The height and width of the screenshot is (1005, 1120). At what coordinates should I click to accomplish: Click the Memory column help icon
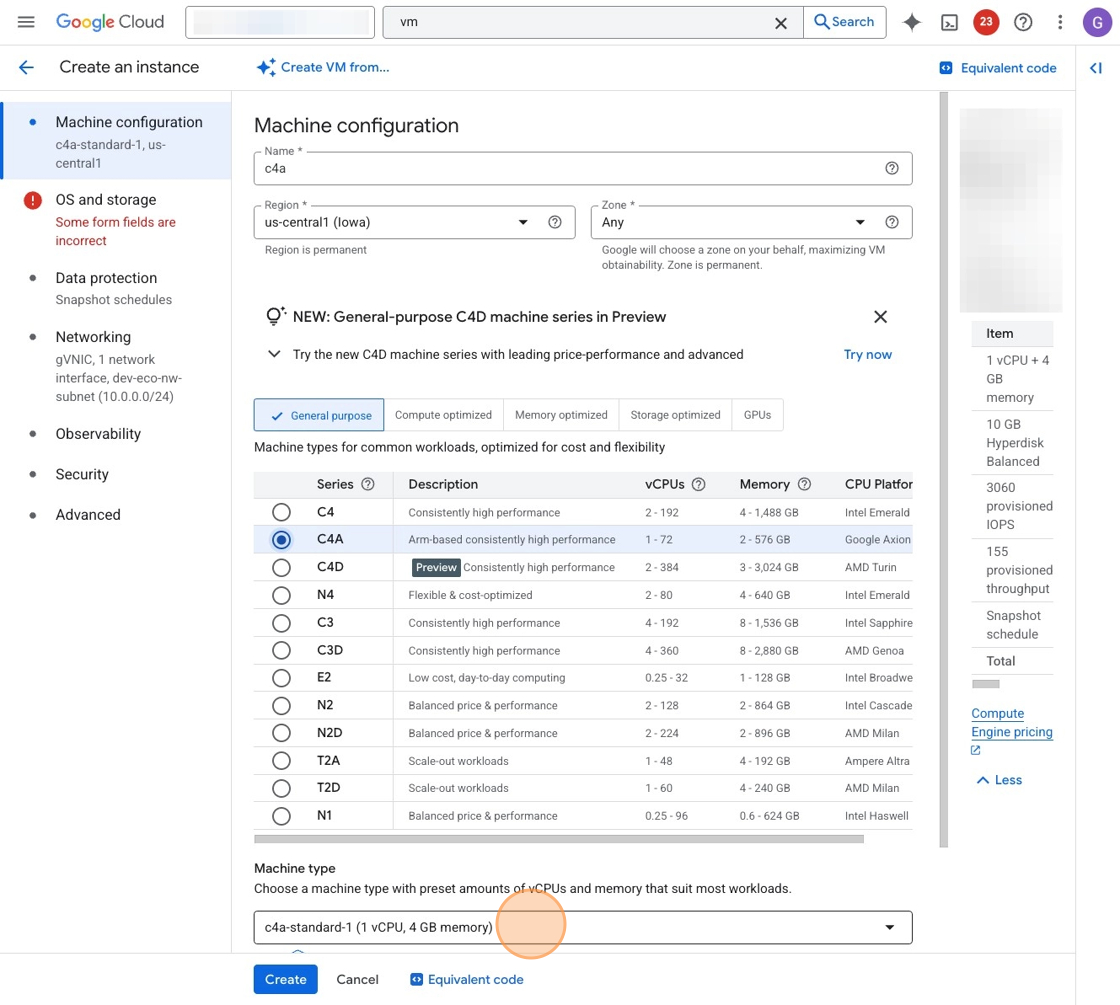point(804,484)
